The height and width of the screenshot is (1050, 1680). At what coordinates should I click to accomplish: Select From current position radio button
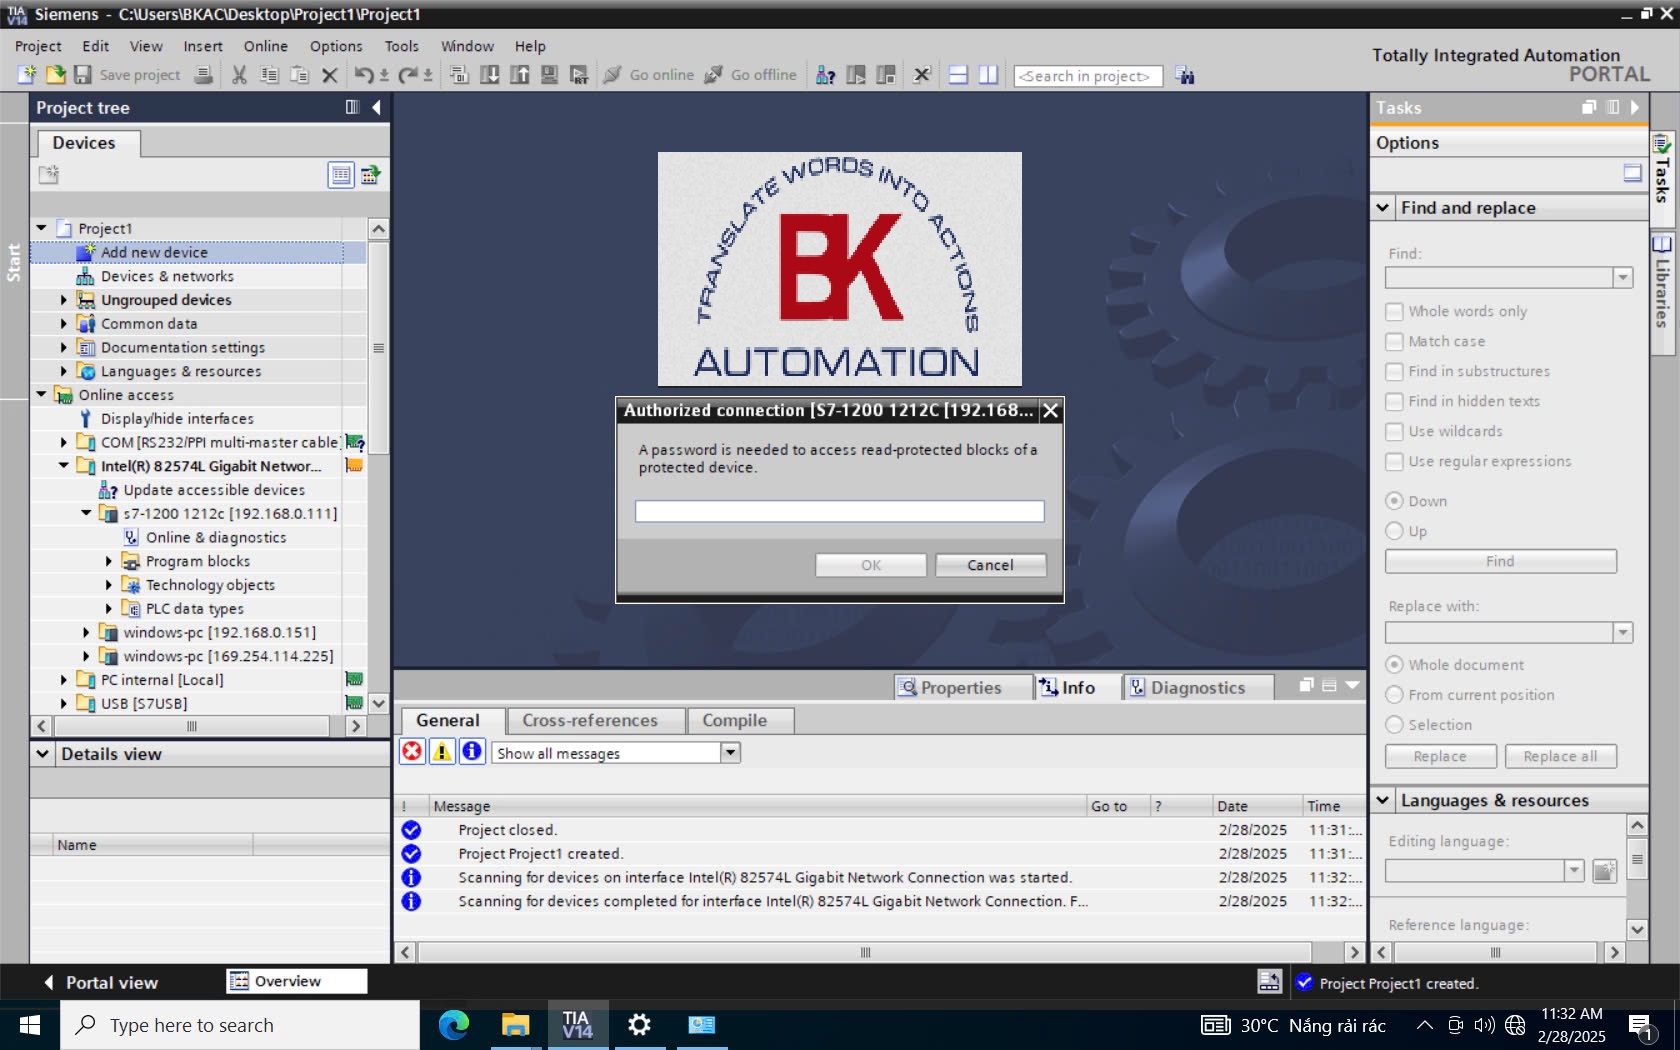coord(1394,695)
